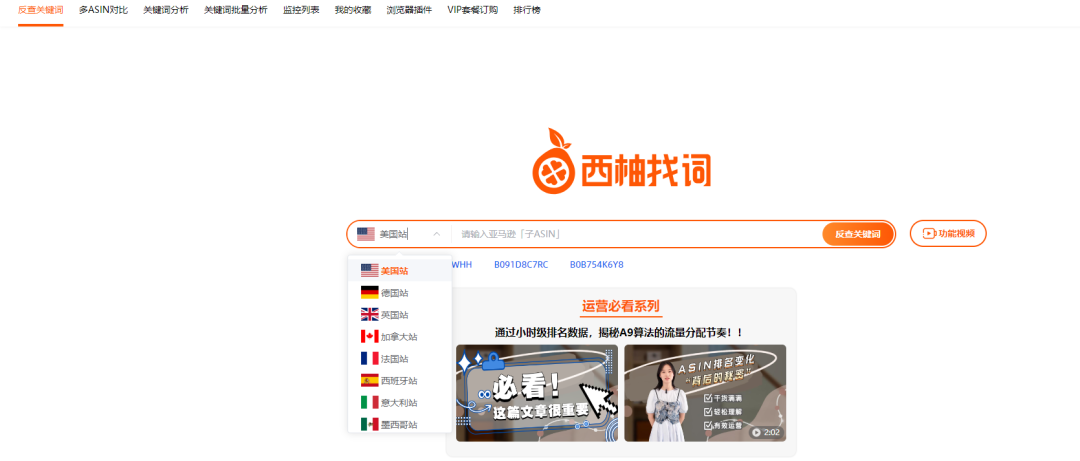Viewport: 1080px width, 461px height.
Task: Click the Spanish flag icon
Action: point(370,380)
